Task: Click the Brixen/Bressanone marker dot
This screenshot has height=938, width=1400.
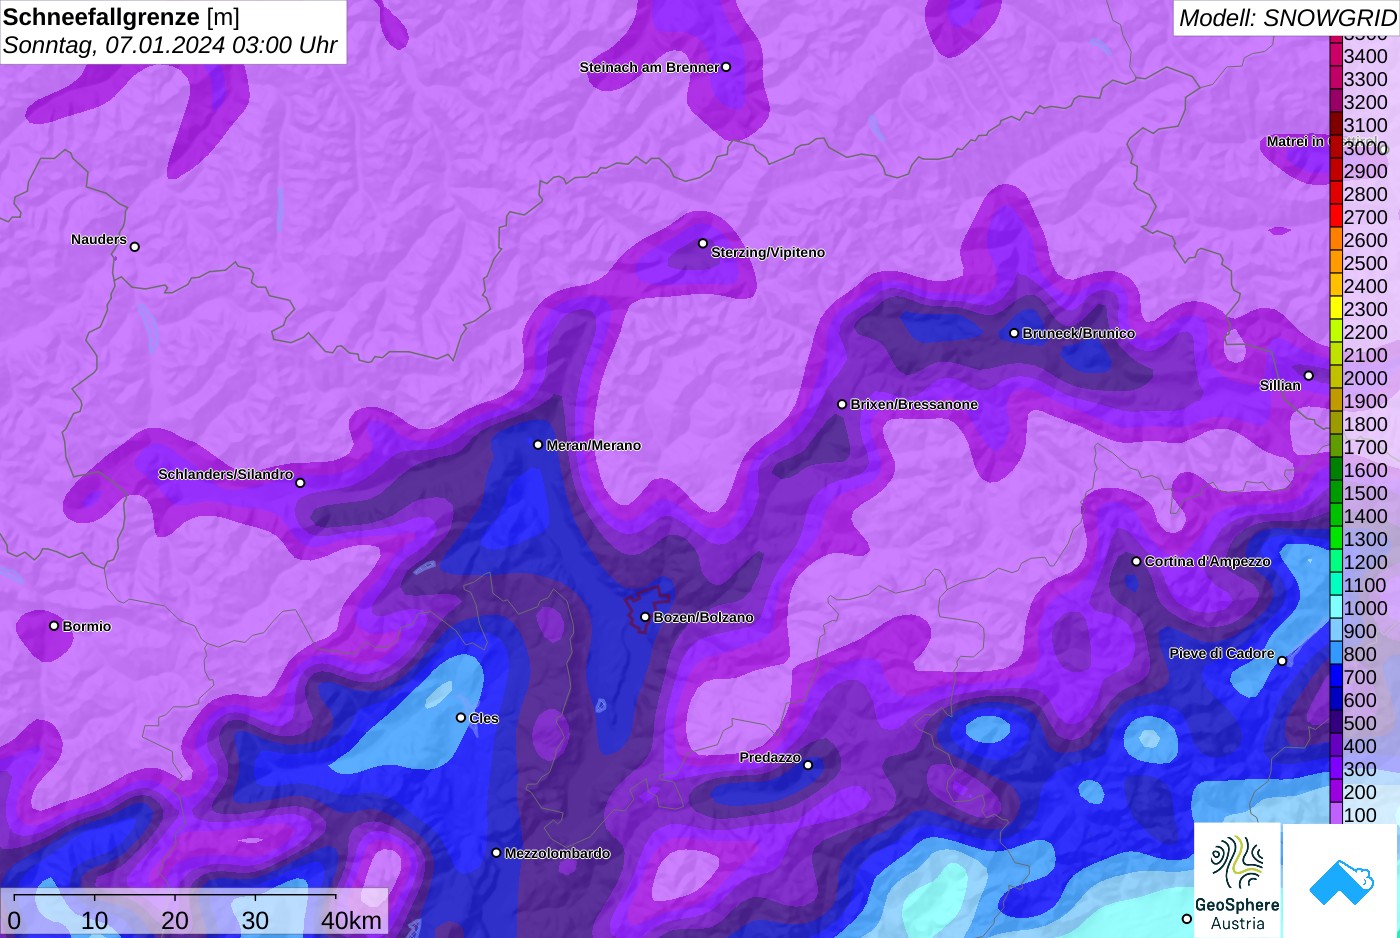Action: 842,404
